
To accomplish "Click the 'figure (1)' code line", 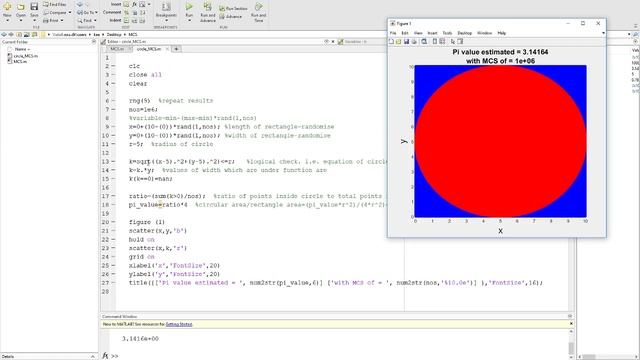I will (147, 222).
